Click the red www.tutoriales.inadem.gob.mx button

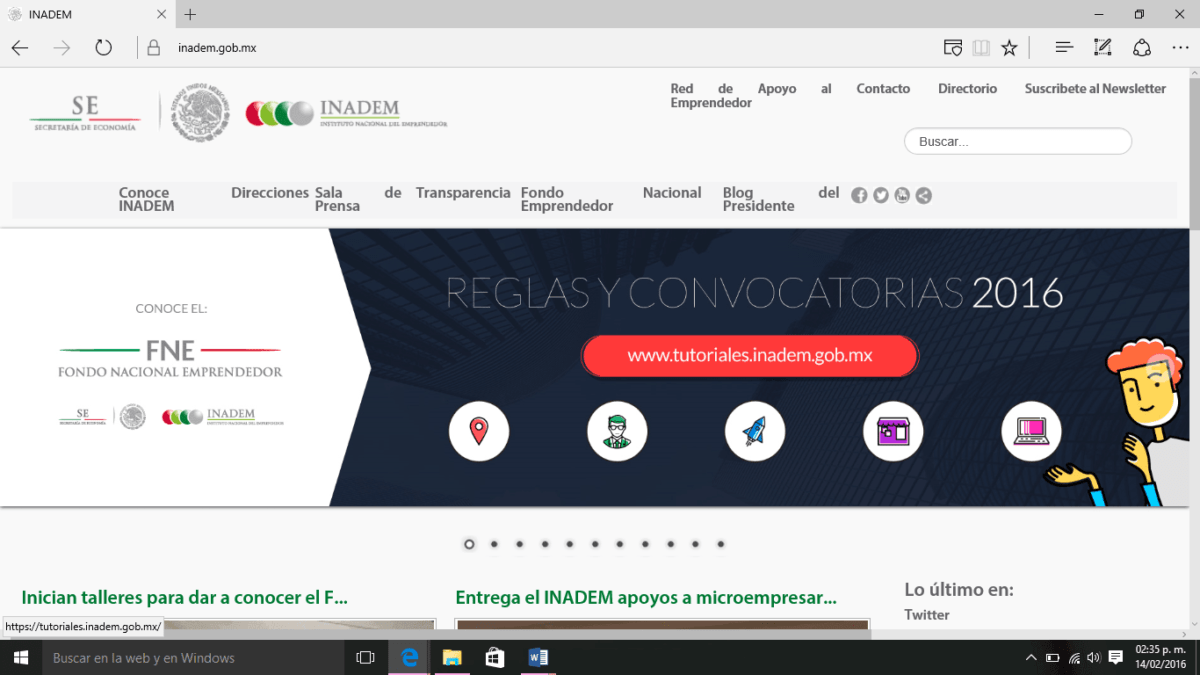(x=750, y=356)
